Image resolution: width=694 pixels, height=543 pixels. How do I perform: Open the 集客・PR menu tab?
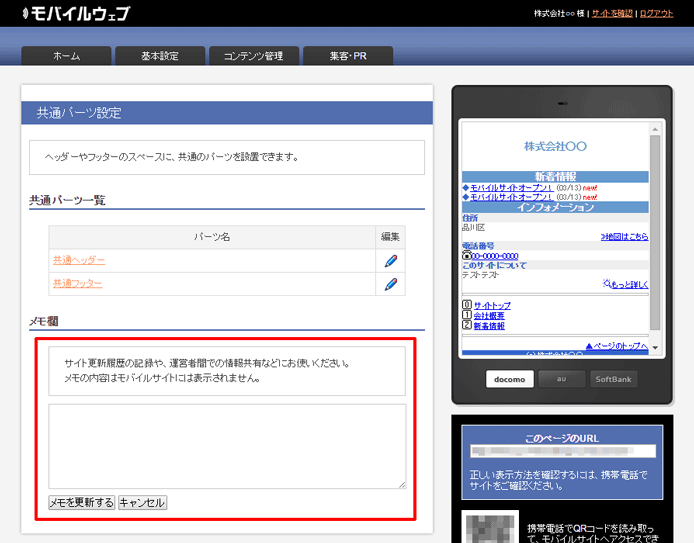click(348, 56)
